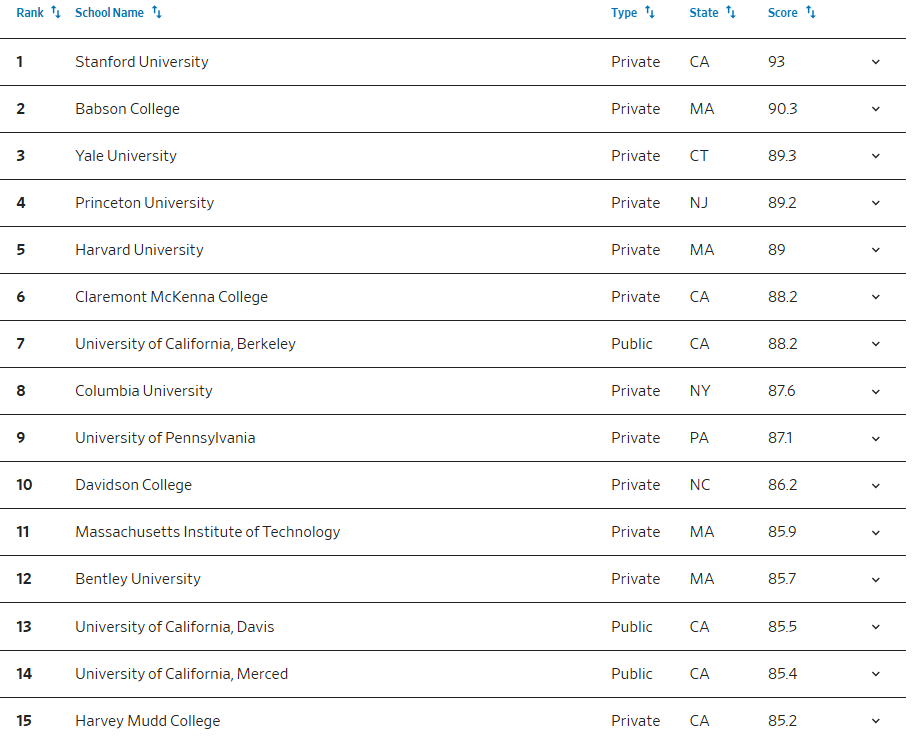The image size is (915, 744).
Task: Click sort arrows beside School Name
Action: tap(157, 13)
